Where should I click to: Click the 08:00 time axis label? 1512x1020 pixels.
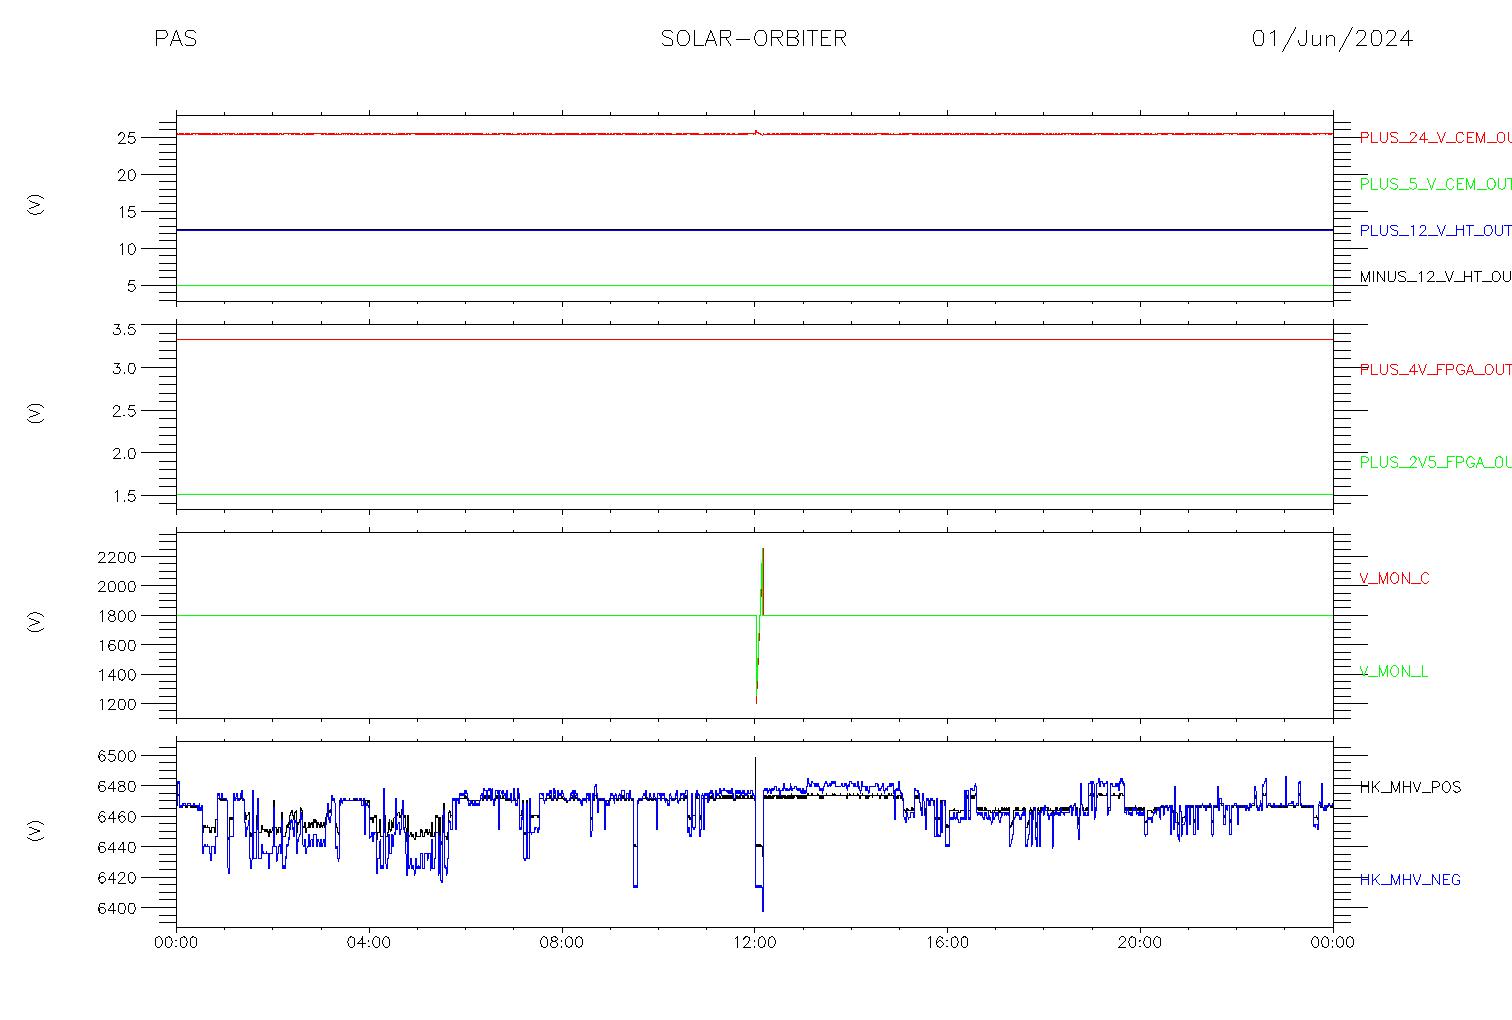pos(562,943)
